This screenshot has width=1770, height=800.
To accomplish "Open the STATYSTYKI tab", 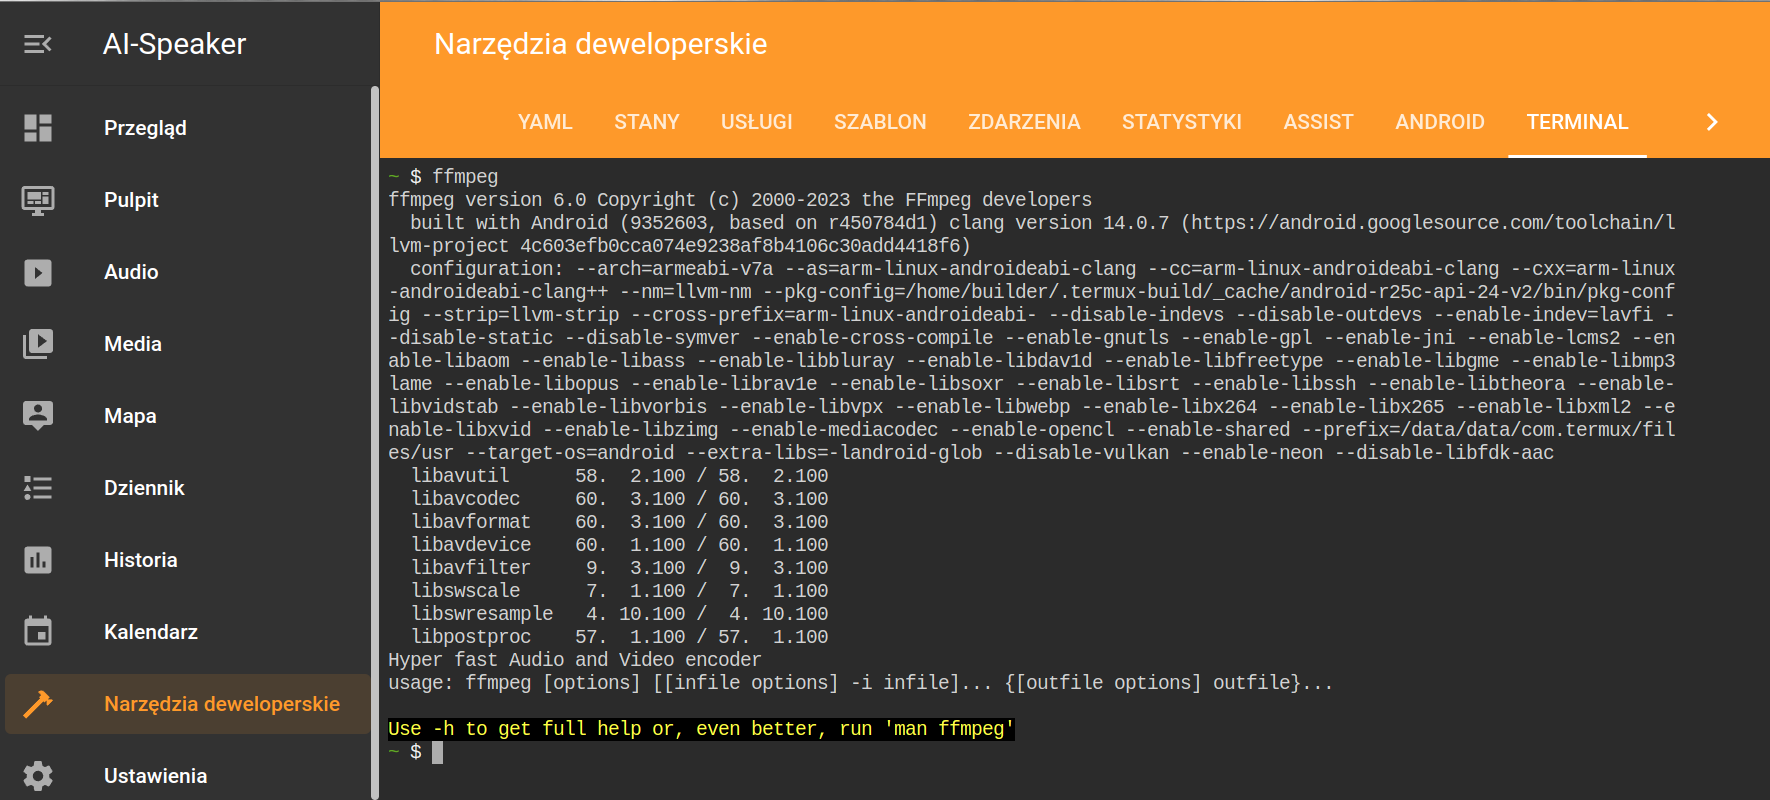I will click(x=1181, y=122).
